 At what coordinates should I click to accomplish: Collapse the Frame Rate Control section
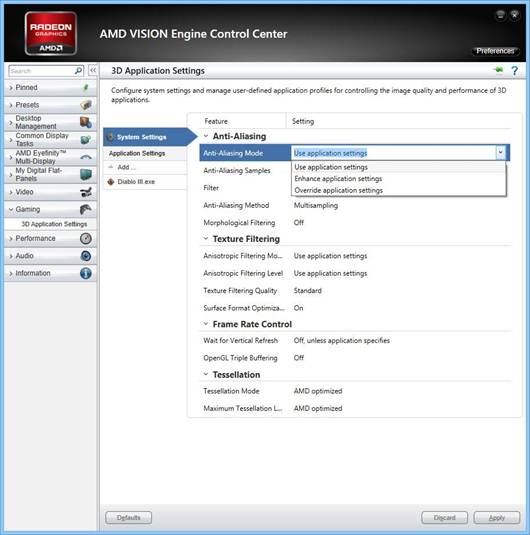[x=206, y=323]
